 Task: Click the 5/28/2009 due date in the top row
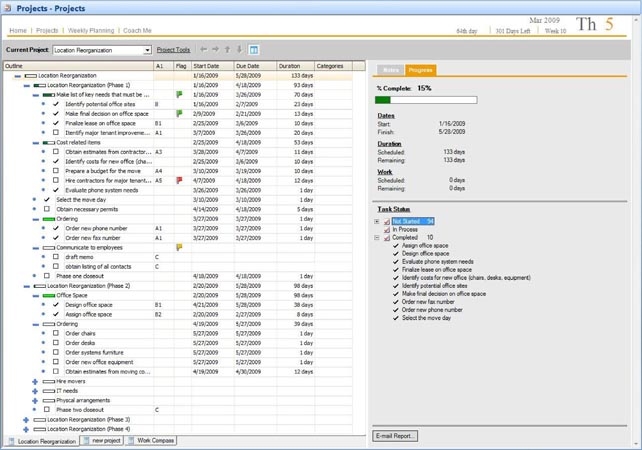[248, 76]
